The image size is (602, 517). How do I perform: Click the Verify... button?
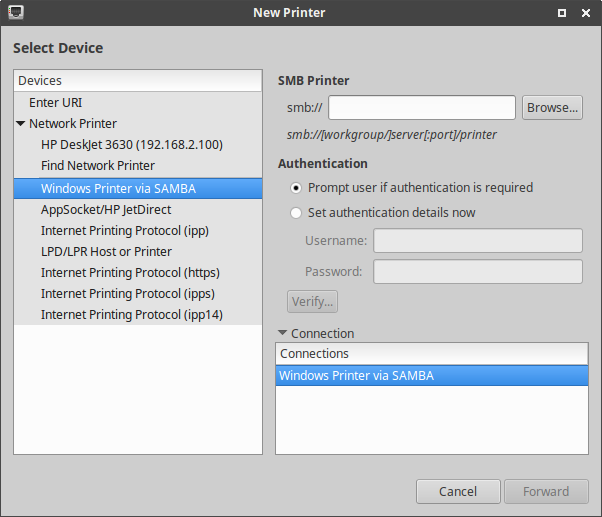[x=313, y=301]
